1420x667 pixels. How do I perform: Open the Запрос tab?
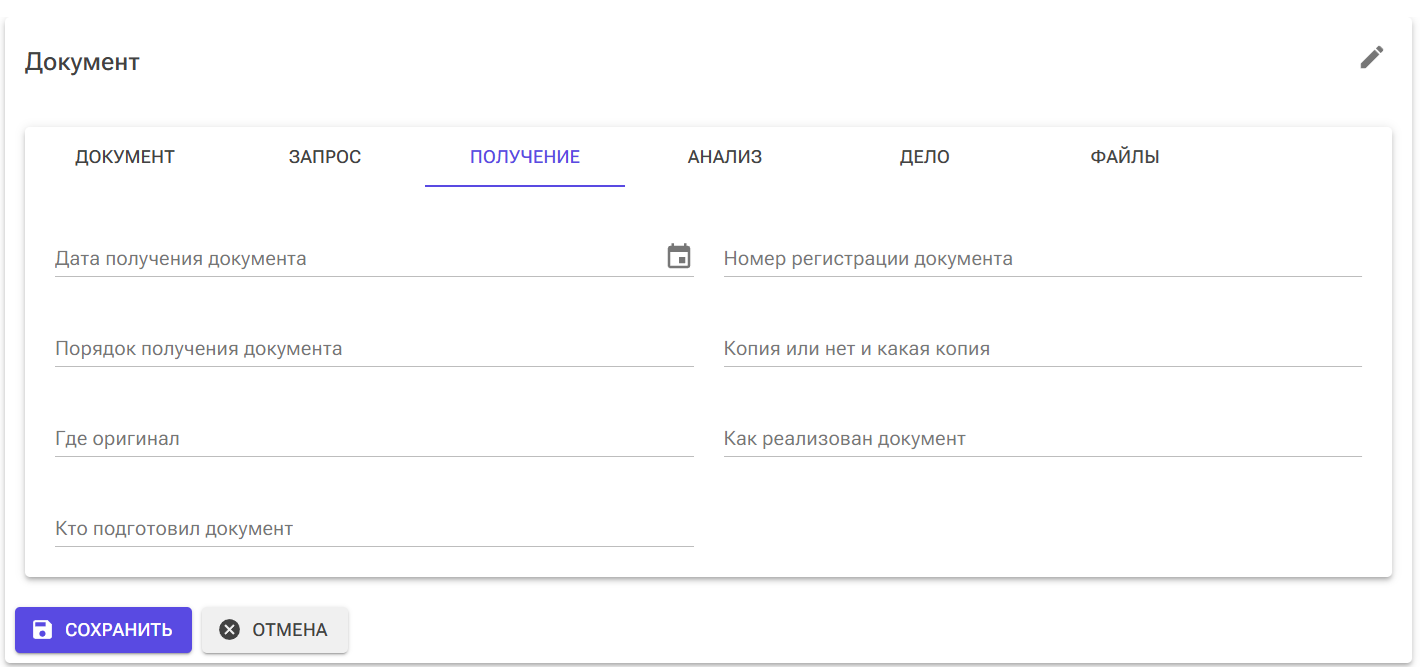325,157
